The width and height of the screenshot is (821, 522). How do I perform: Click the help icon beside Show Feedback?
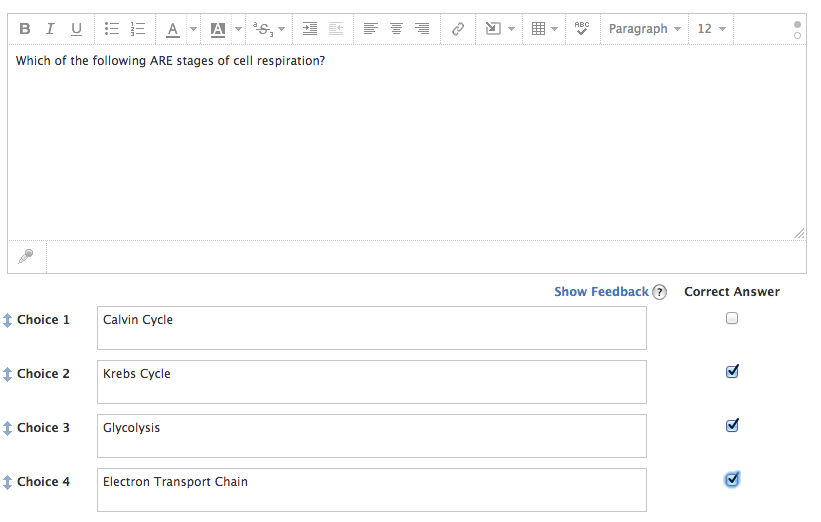[x=659, y=292]
